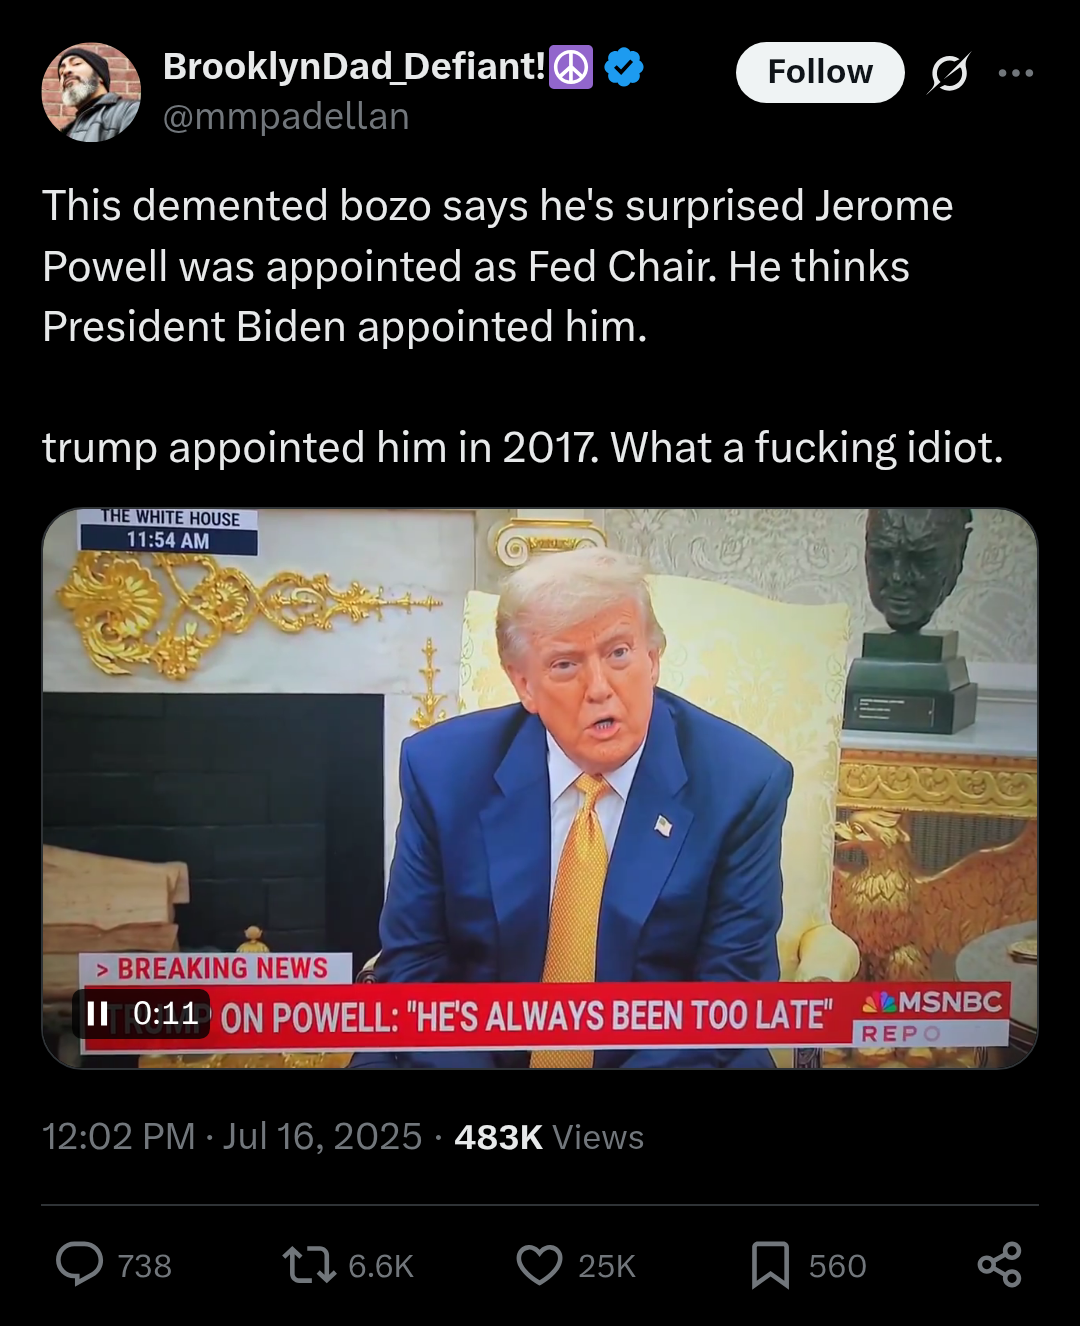This screenshot has width=1080, height=1326.
Task: Click the BrooklynDad_Defiant! display name
Action: coord(354,67)
